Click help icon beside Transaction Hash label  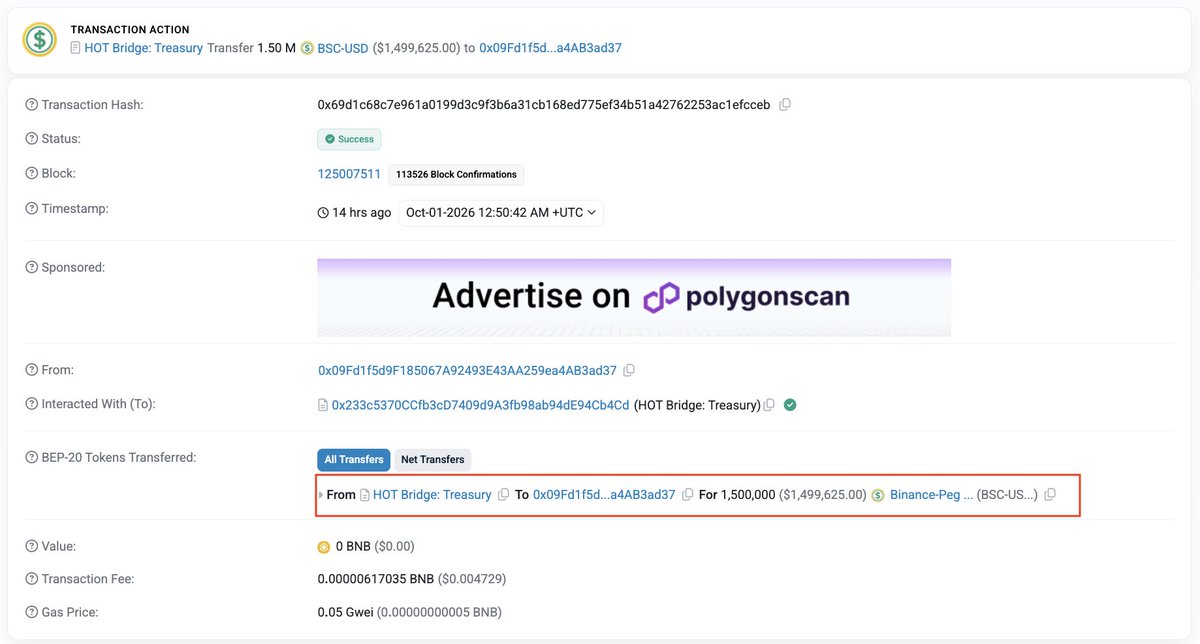[32, 105]
